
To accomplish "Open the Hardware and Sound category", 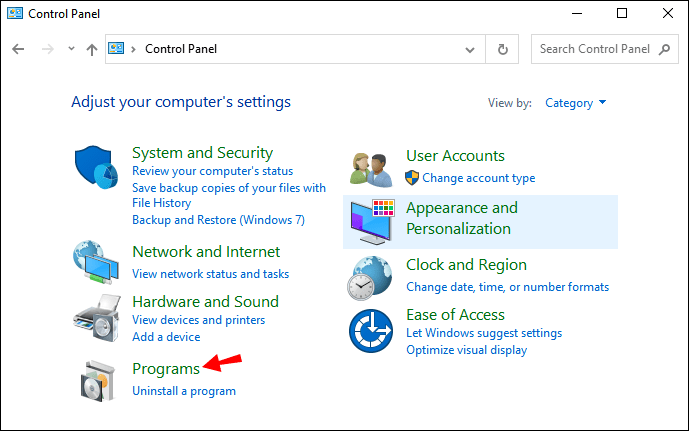I will click(205, 302).
